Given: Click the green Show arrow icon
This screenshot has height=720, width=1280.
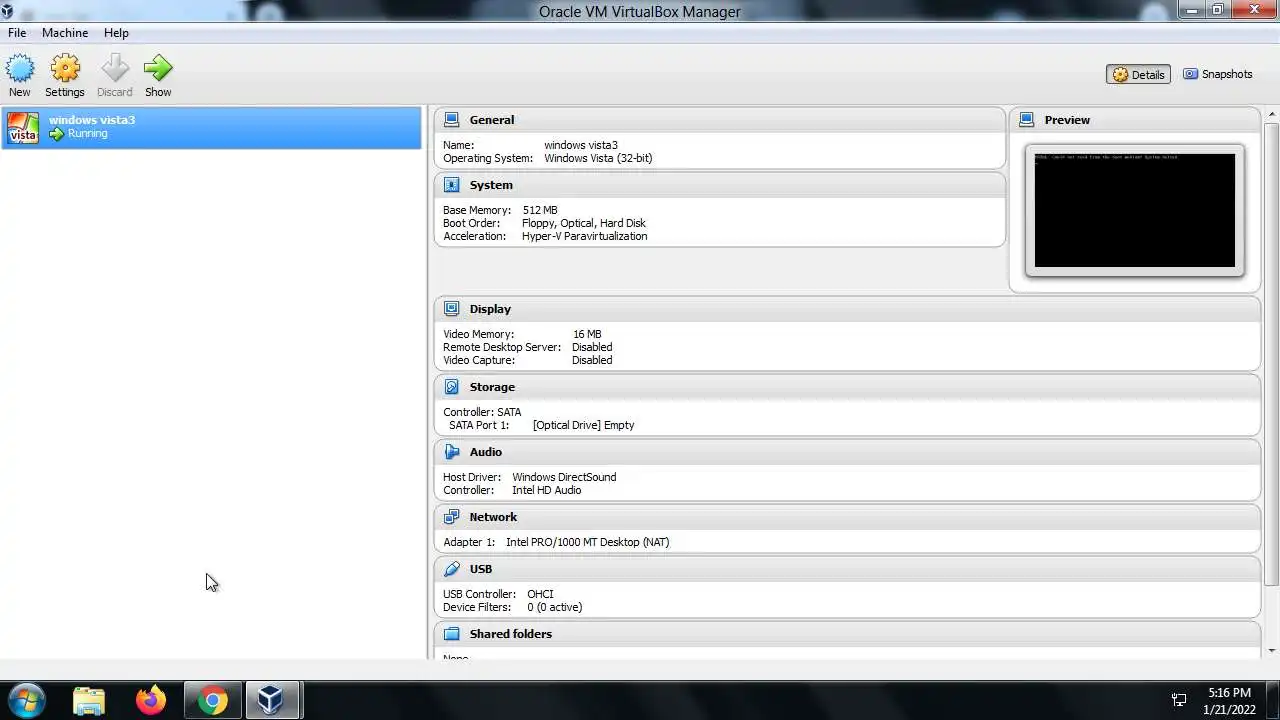Looking at the screenshot, I should pyautogui.click(x=158, y=68).
